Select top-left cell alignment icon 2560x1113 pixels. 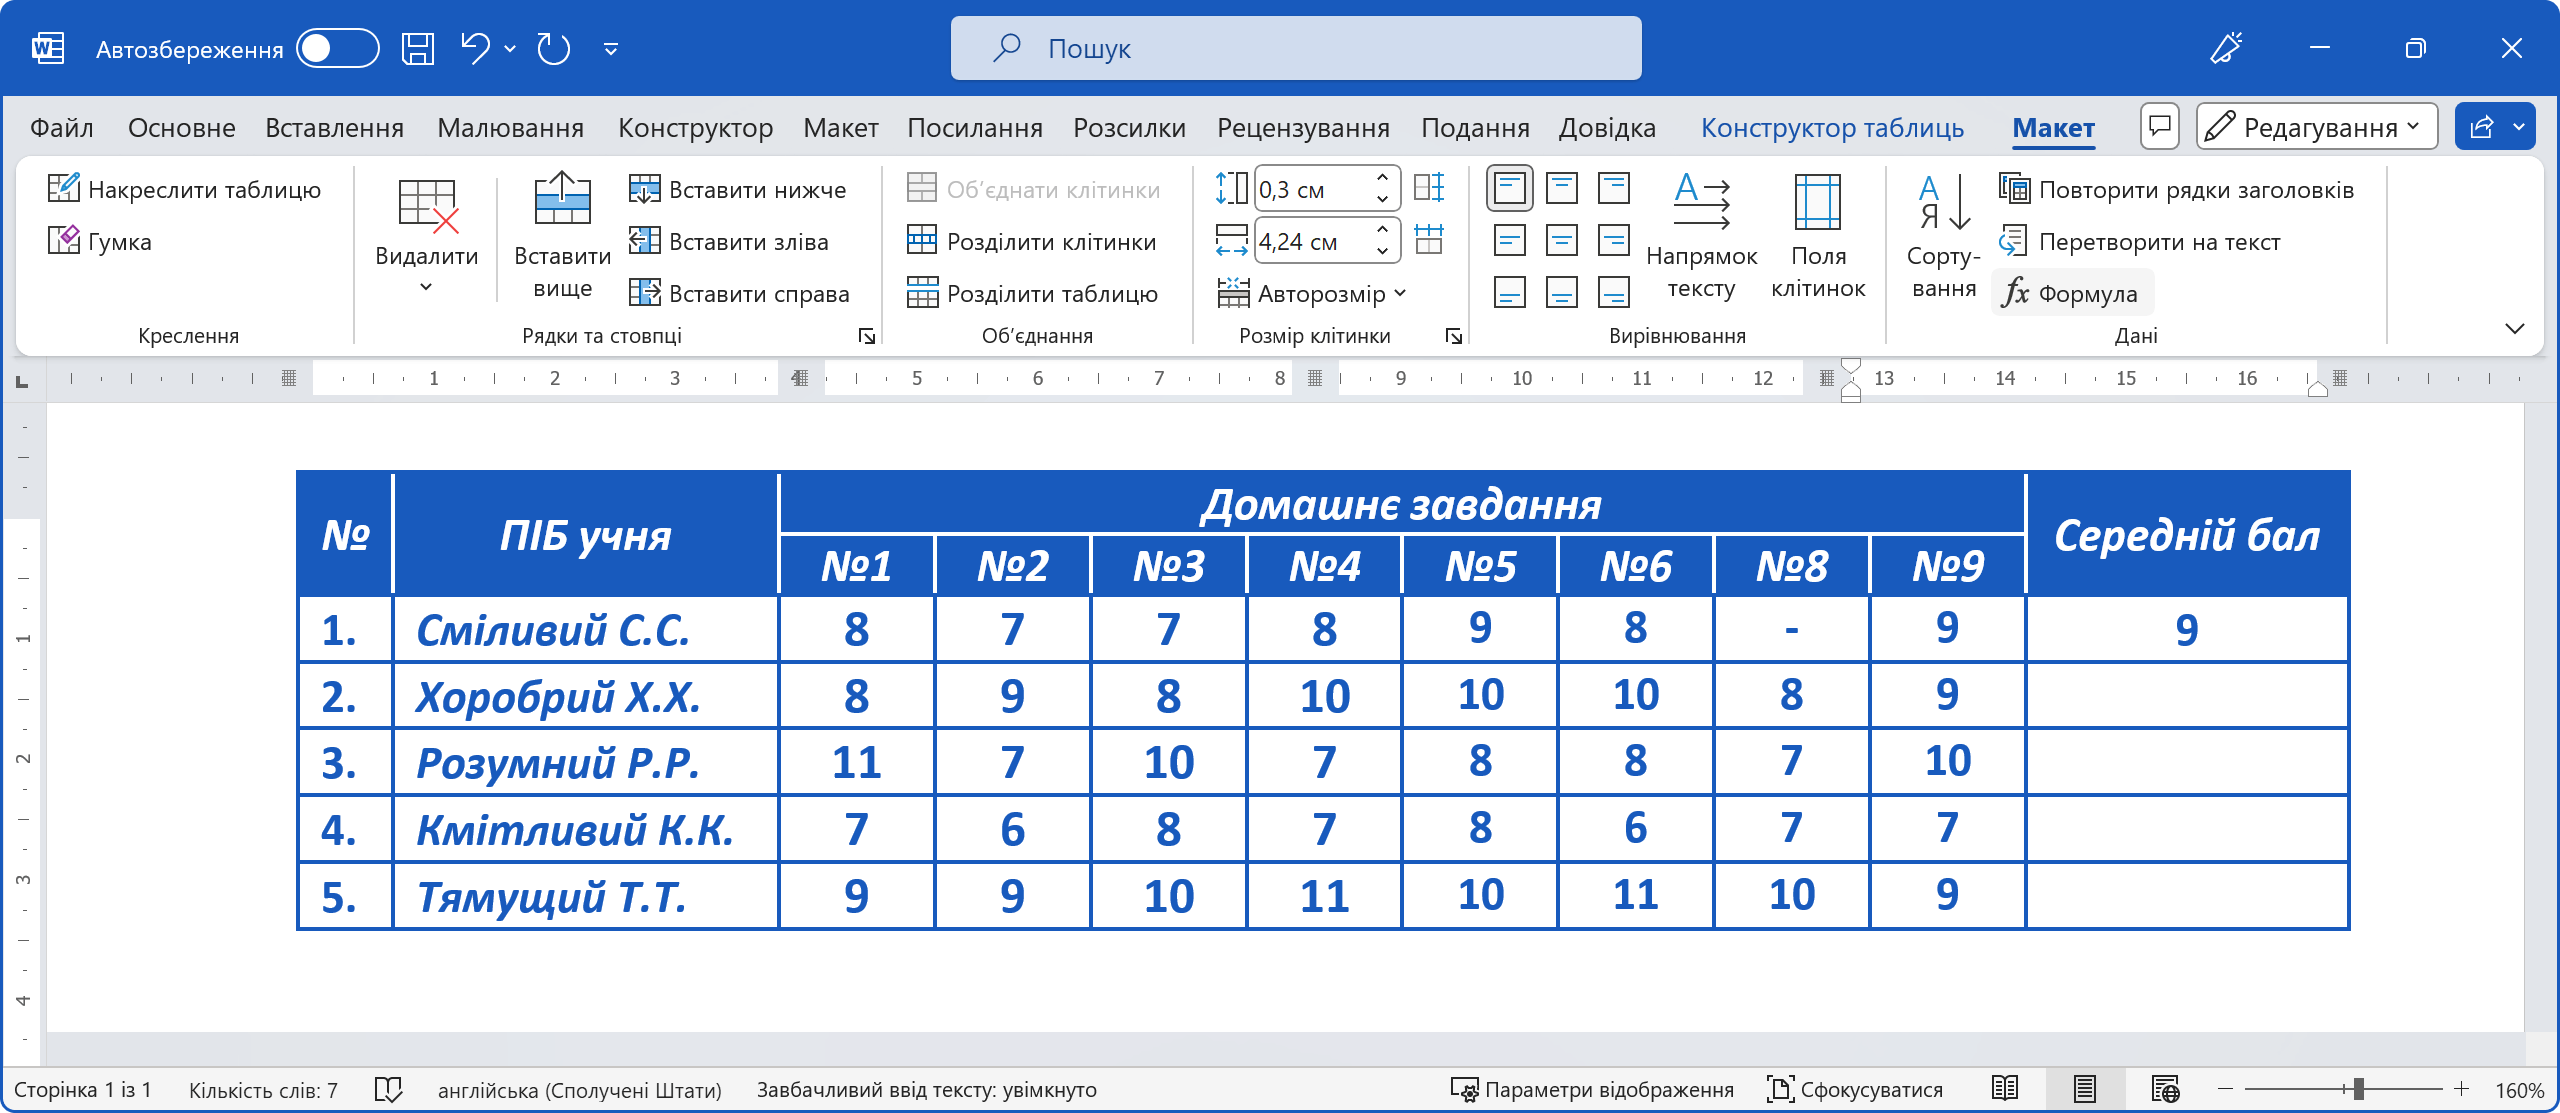[1509, 189]
